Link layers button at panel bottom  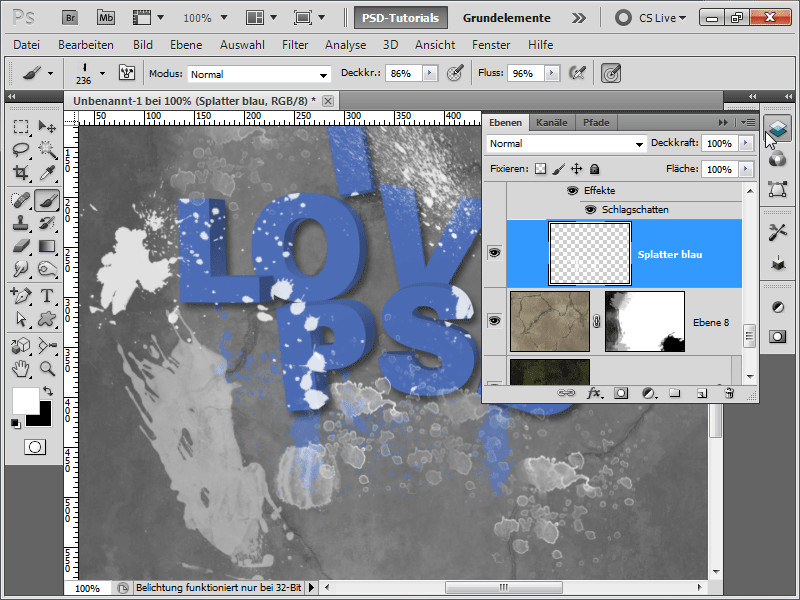tap(566, 393)
